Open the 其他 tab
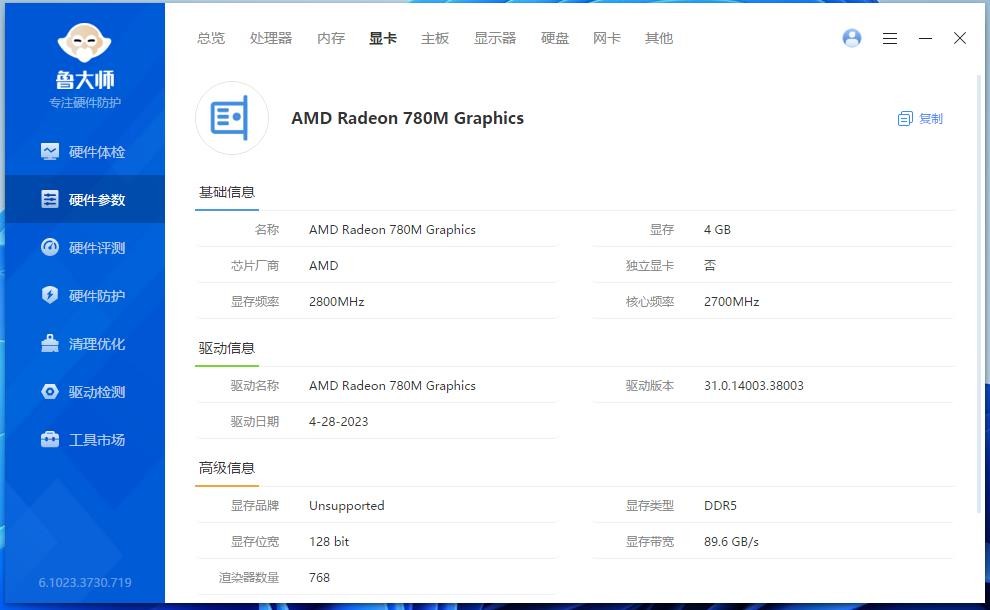Image resolution: width=990 pixels, height=610 pixels. [x=659, y=38]
